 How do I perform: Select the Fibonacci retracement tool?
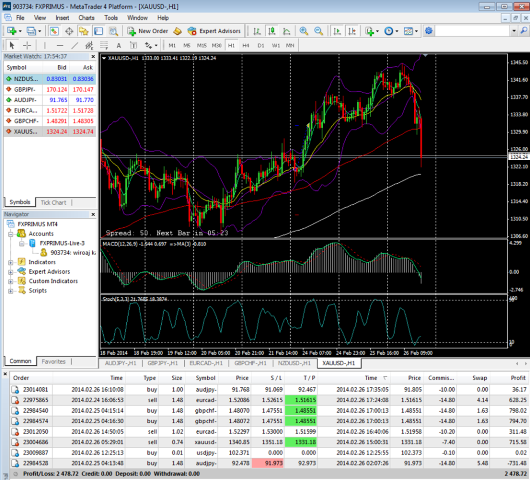[x=104, y=45]
